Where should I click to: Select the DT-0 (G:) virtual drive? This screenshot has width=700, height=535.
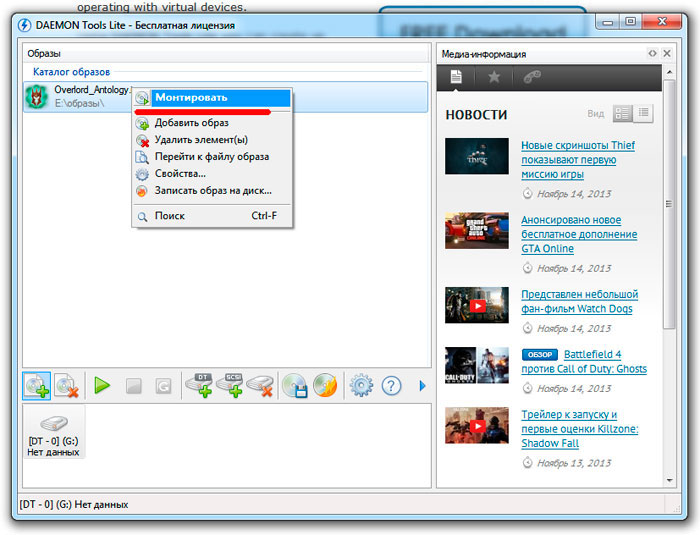tap(53, 433)
